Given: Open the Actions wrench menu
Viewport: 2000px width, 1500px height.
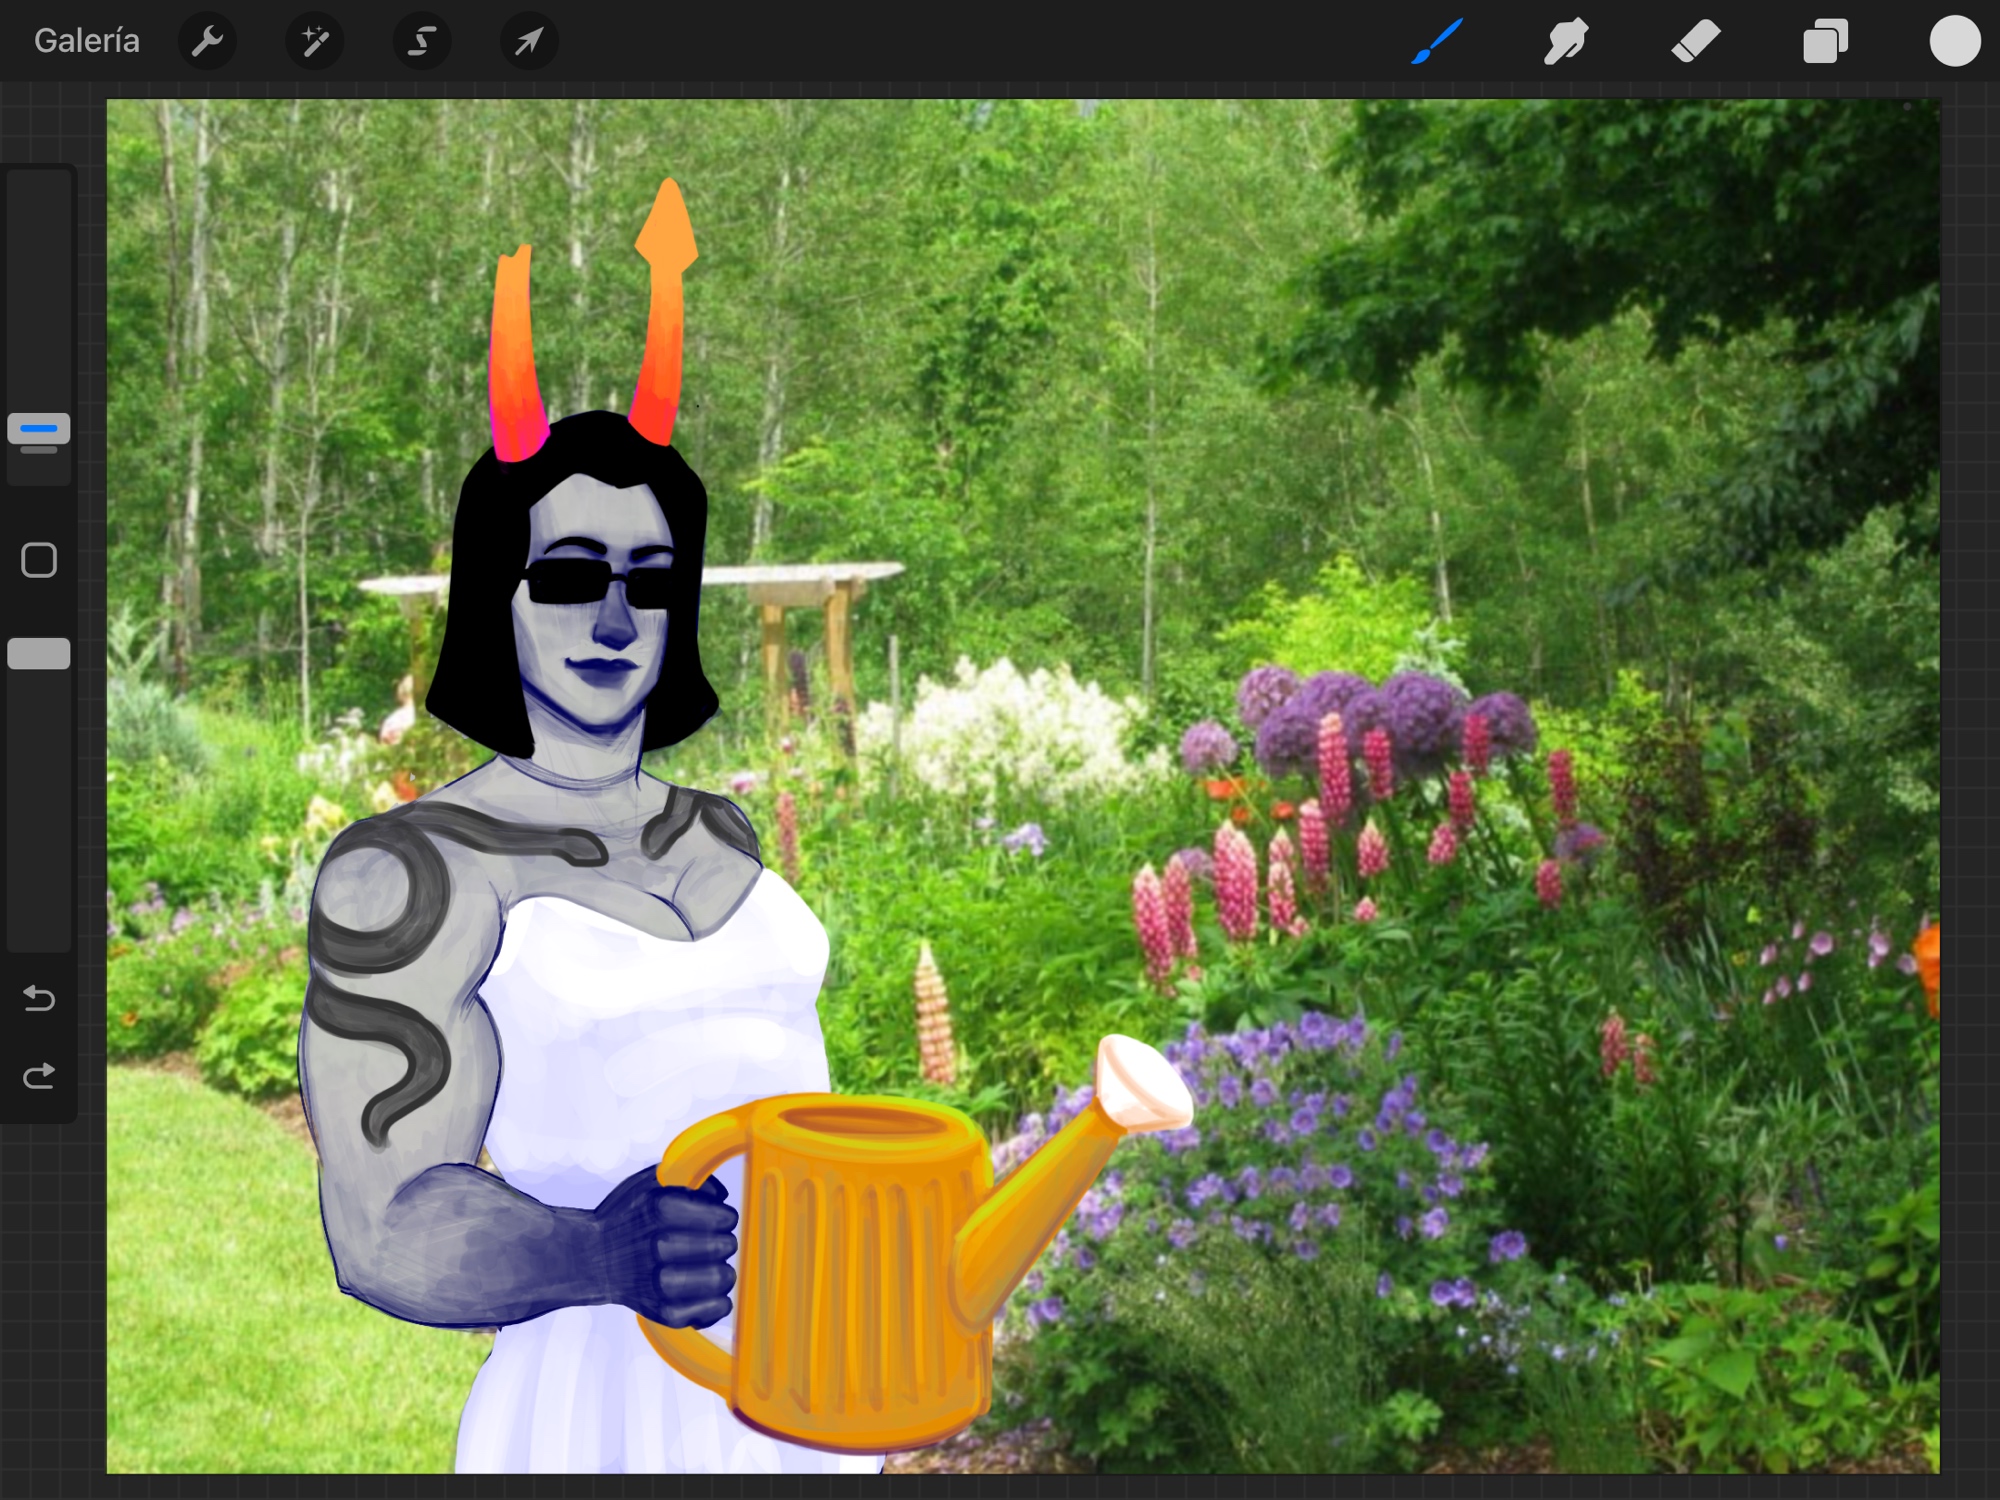Looking at the screenshot, I should point(207,41).
